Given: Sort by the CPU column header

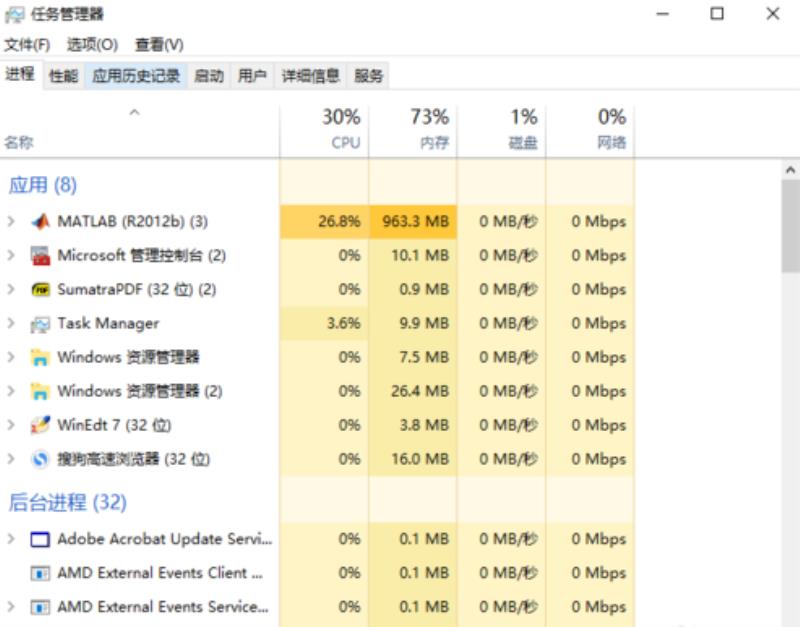Looking at the screenshot, I should coord(324,130).
